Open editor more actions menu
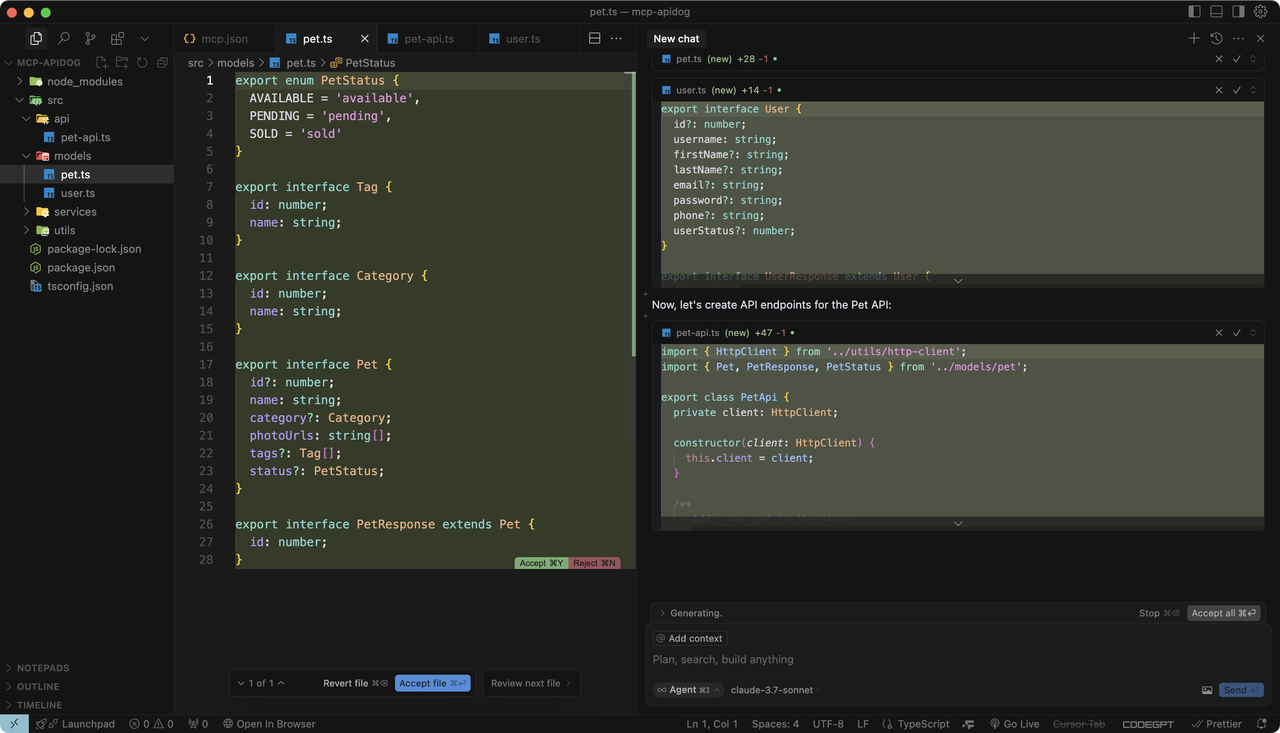This screenshot has width=1280, height=733. pos(616,38)
